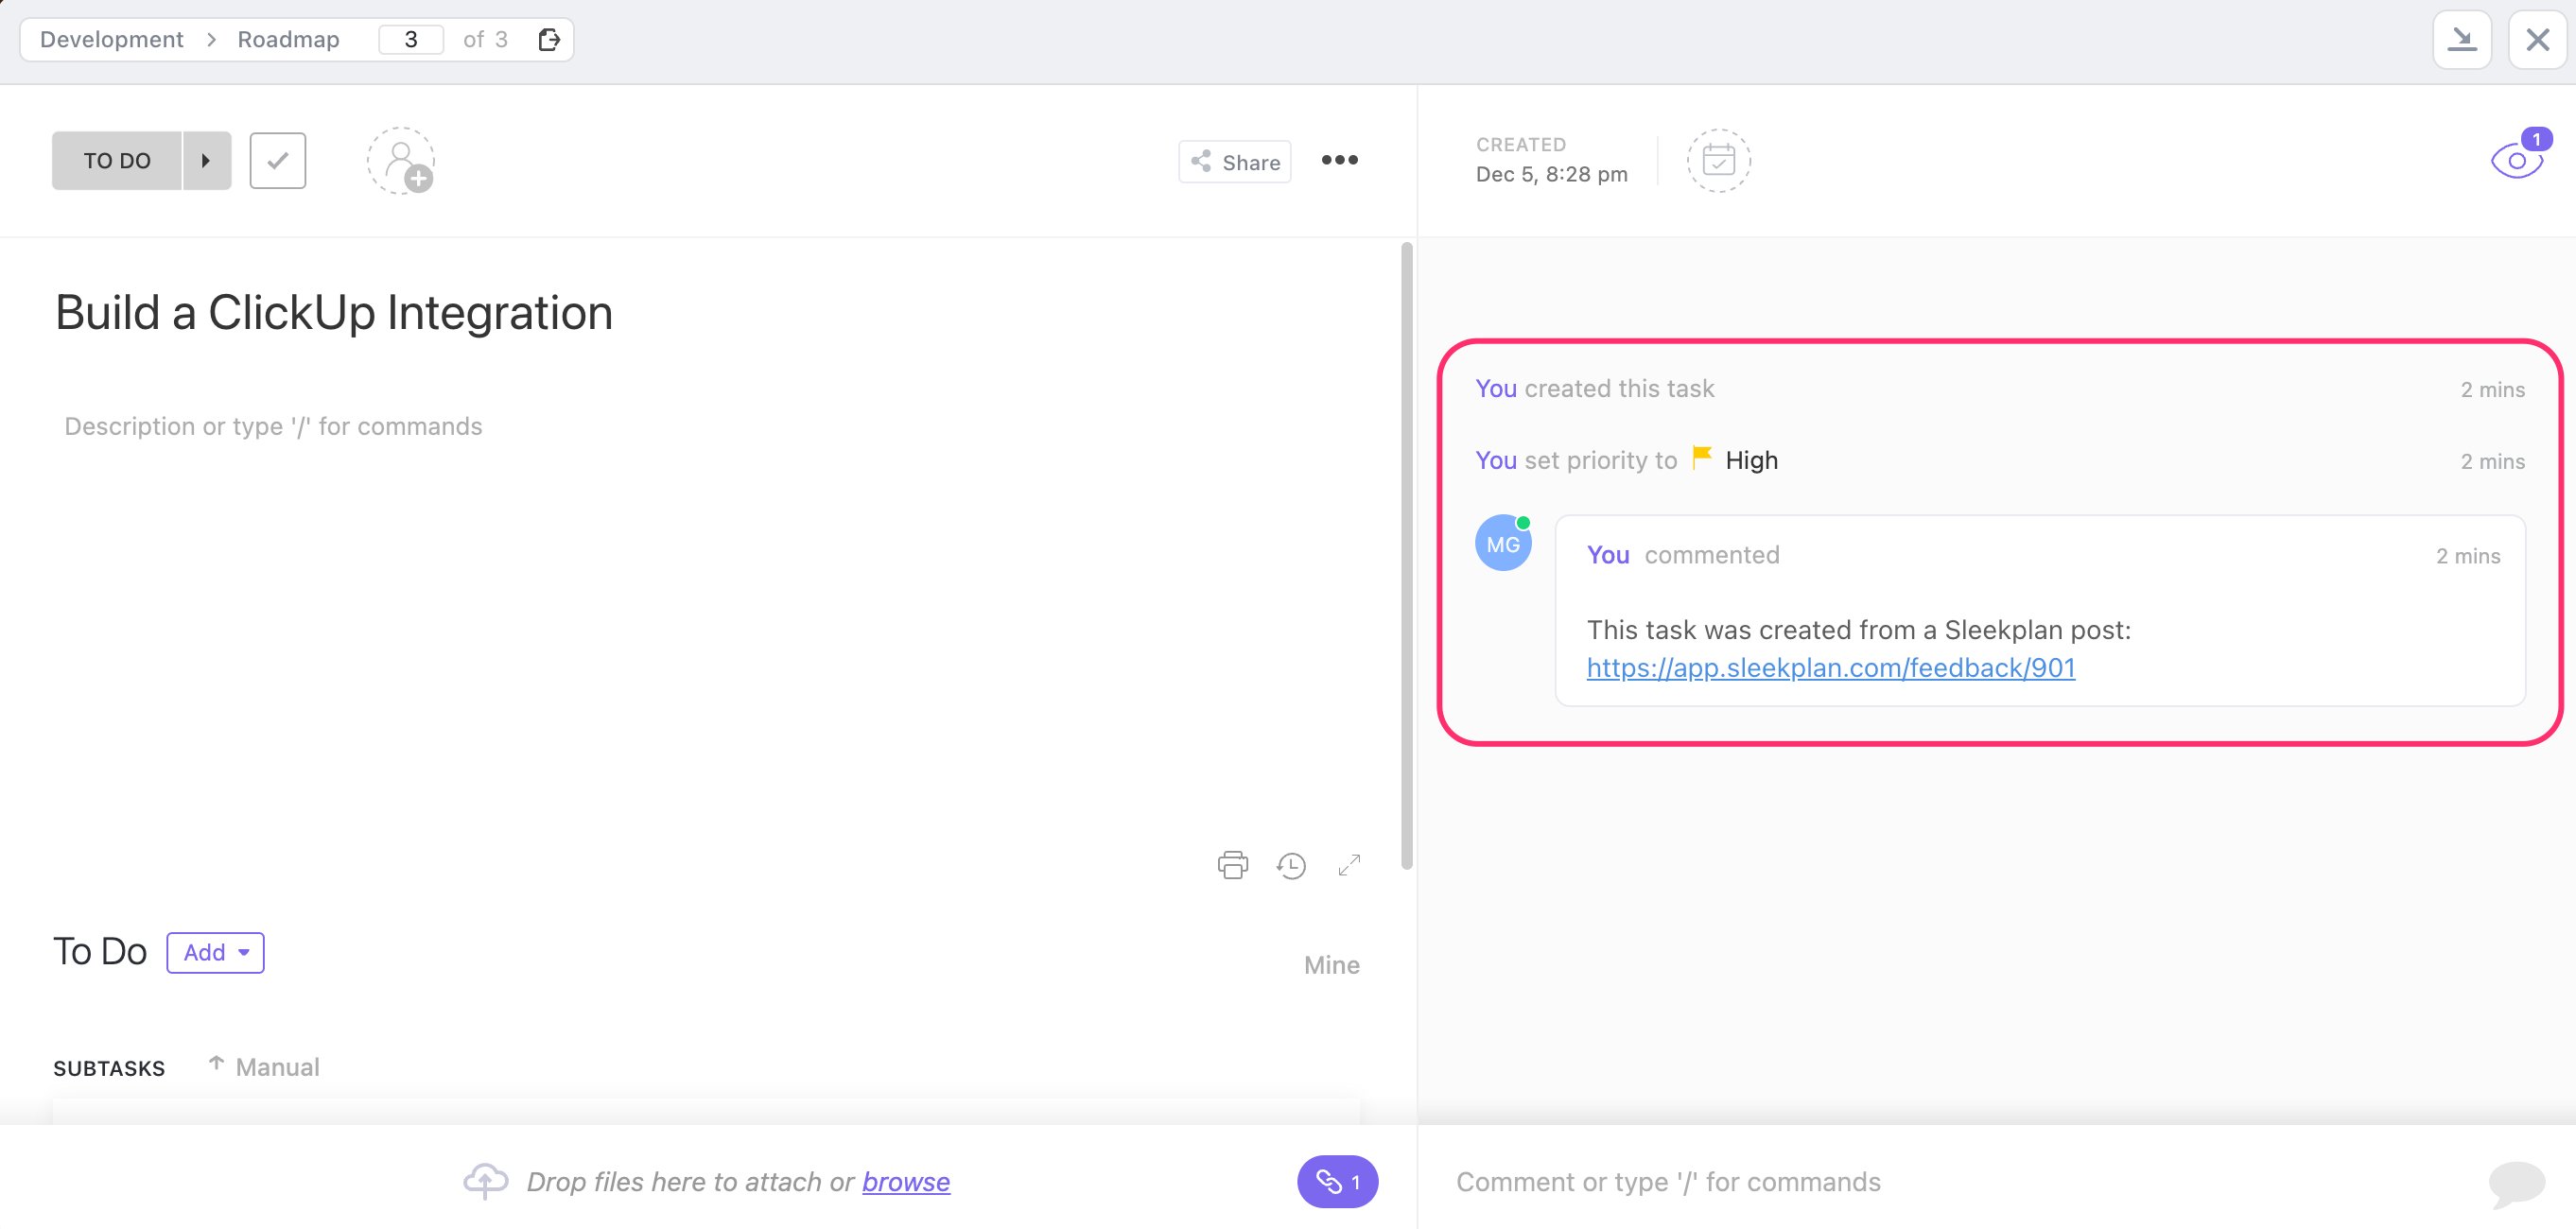Image resolution: width=2576 pixels, height=1229 pixels.
Task: Change subtasks sort from Manual
Action: [264, 1067]
